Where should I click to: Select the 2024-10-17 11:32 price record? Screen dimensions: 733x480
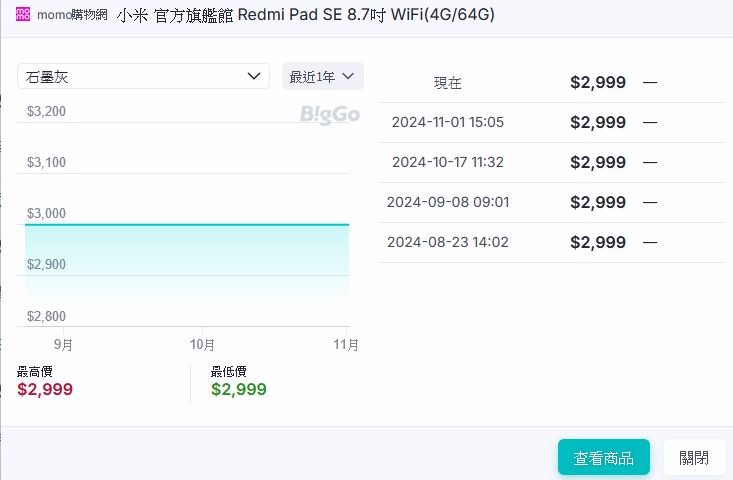pos(552,163)
